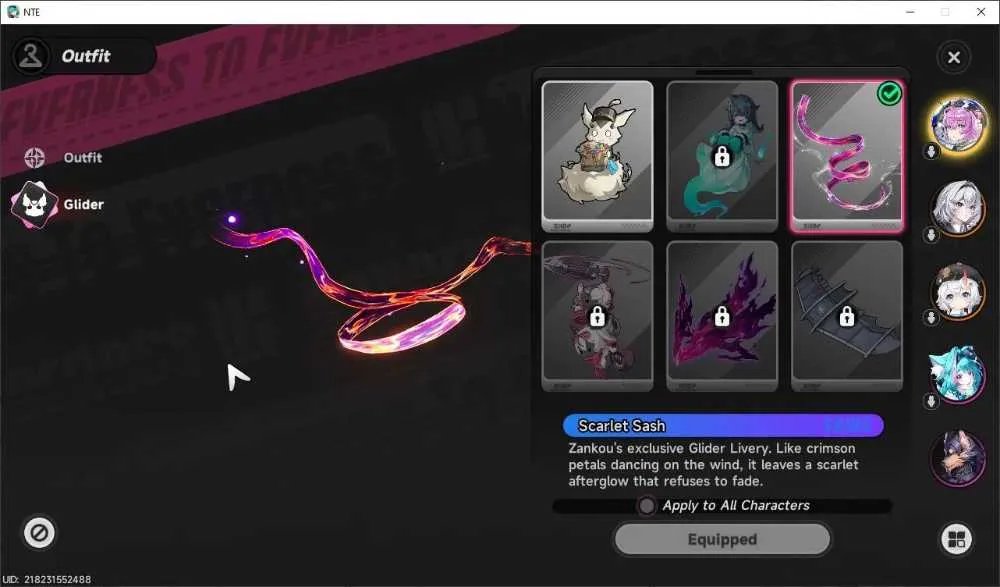Click the glowing ribbon glider preview

coord(373,287)
